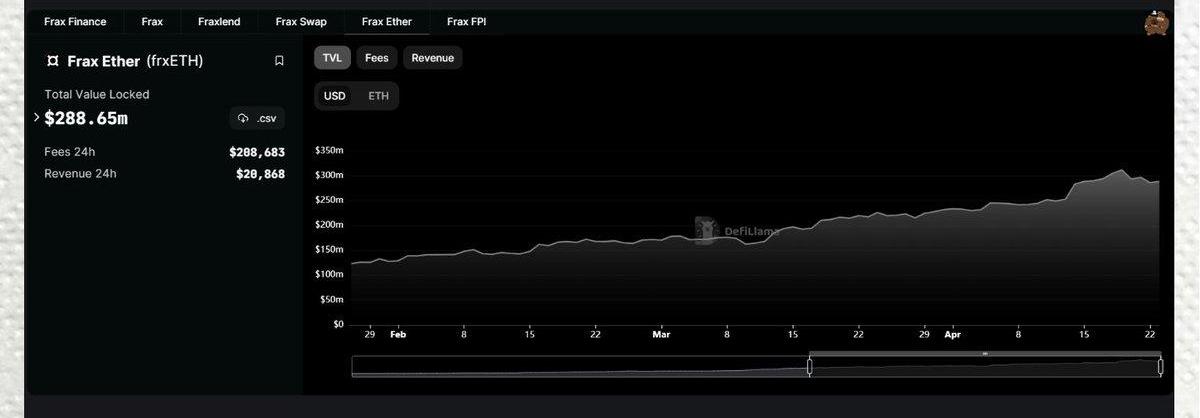Click the $0 y-axis label
The height and width of the screenshot is (418, 1200).
[x=337, y=324]
